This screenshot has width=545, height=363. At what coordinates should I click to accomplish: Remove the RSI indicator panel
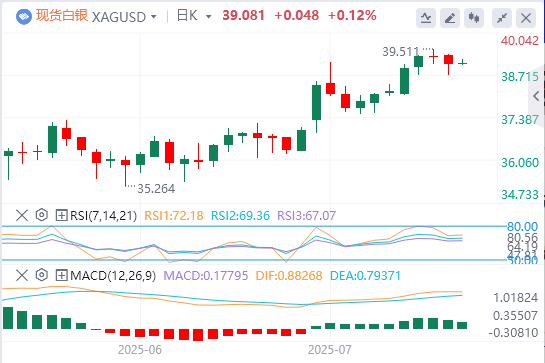pyautogui.click(x=22, y=215)
